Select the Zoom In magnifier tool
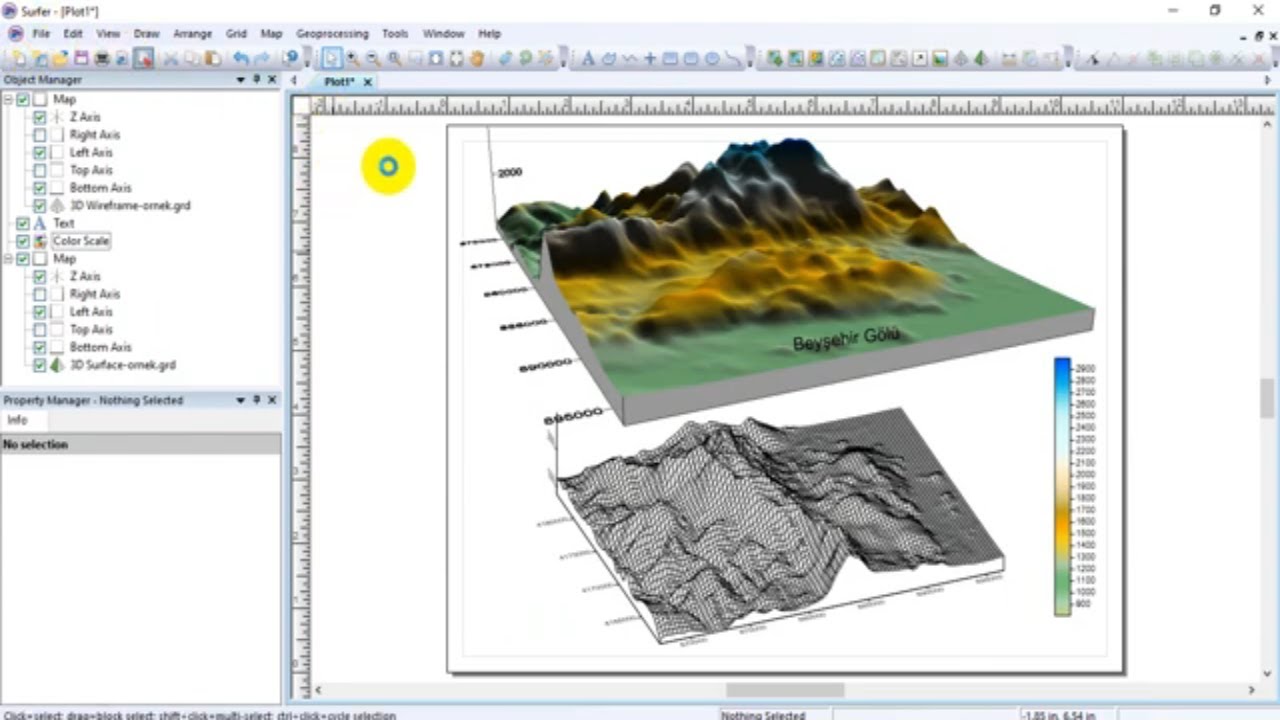This screenshot has height=720, width=1280. pos(353,59)
